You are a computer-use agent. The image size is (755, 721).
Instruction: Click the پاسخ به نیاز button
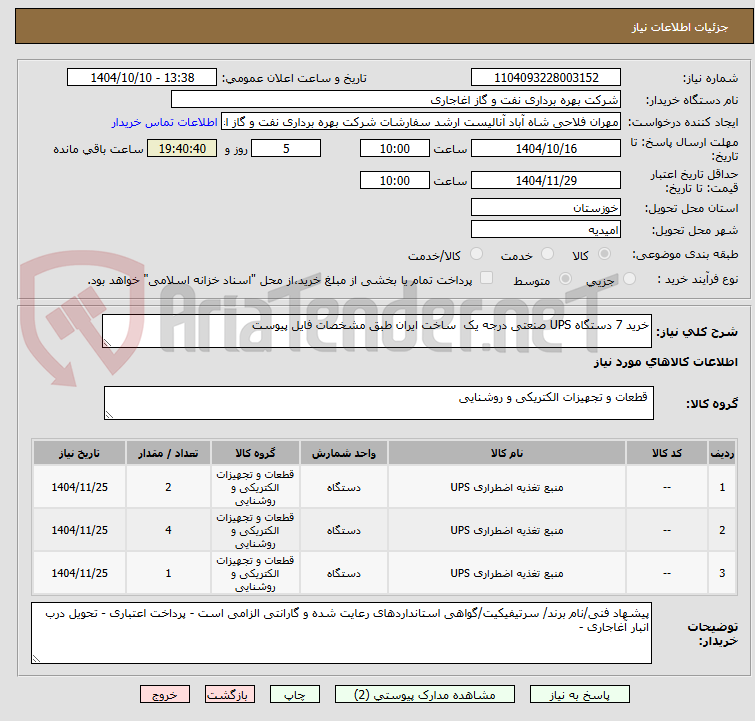580,695
